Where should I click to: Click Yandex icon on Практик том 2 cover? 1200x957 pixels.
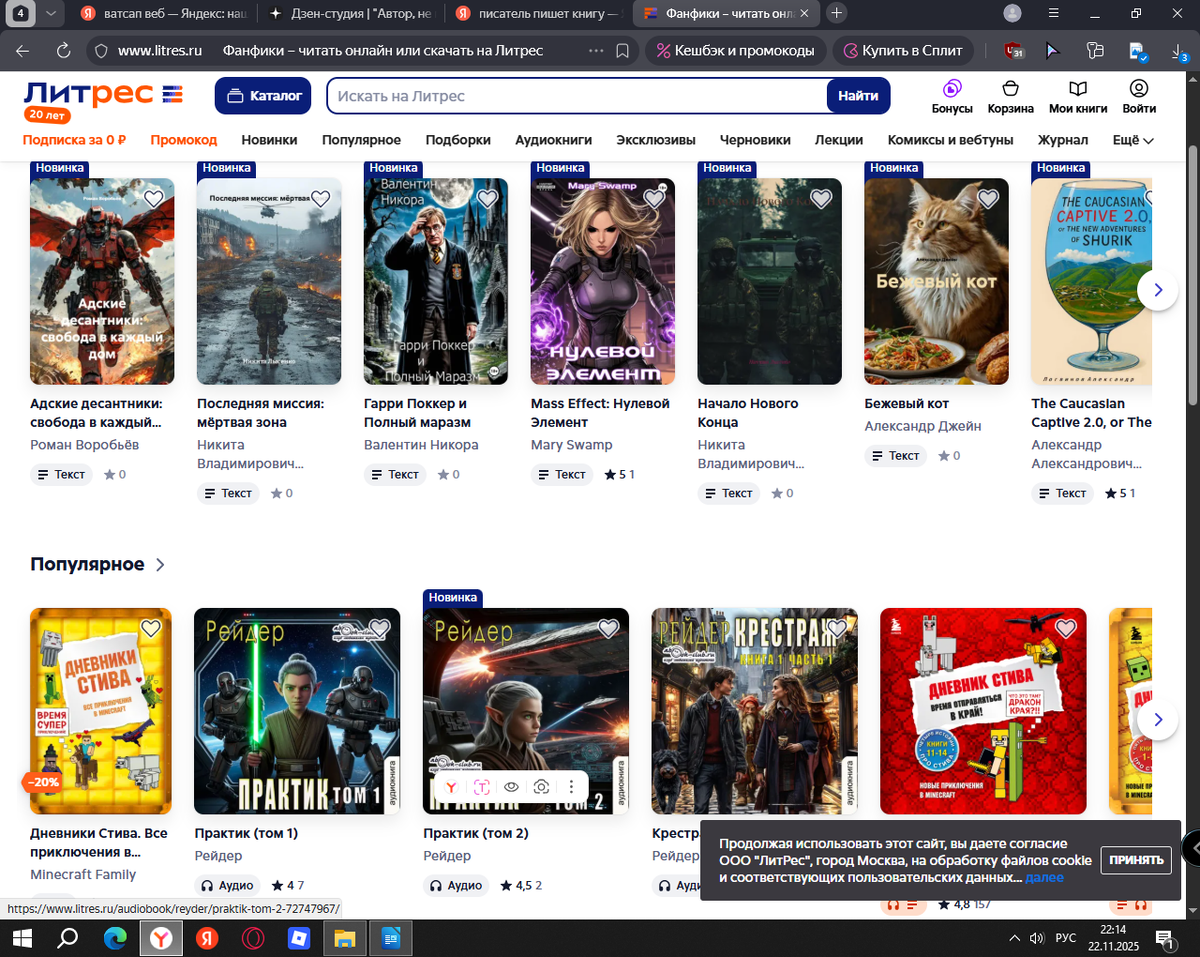click(451, 787)
